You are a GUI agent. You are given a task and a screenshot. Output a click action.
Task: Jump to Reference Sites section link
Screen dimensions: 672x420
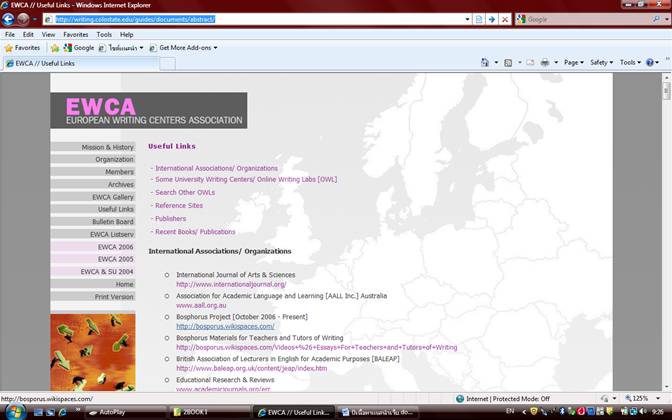(x=179, y=205)
